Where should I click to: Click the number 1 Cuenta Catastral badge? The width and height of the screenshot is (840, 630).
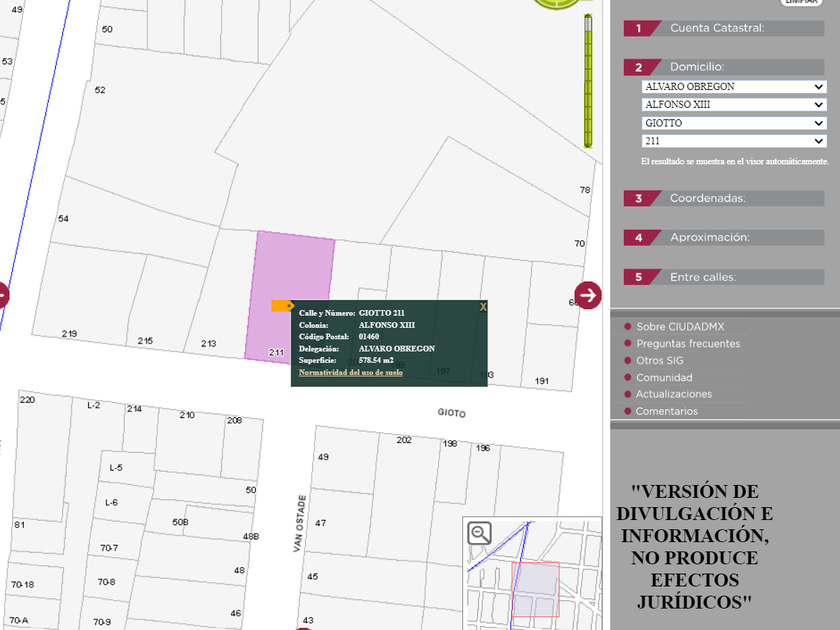pyautogui.click(x=639, y=28)
